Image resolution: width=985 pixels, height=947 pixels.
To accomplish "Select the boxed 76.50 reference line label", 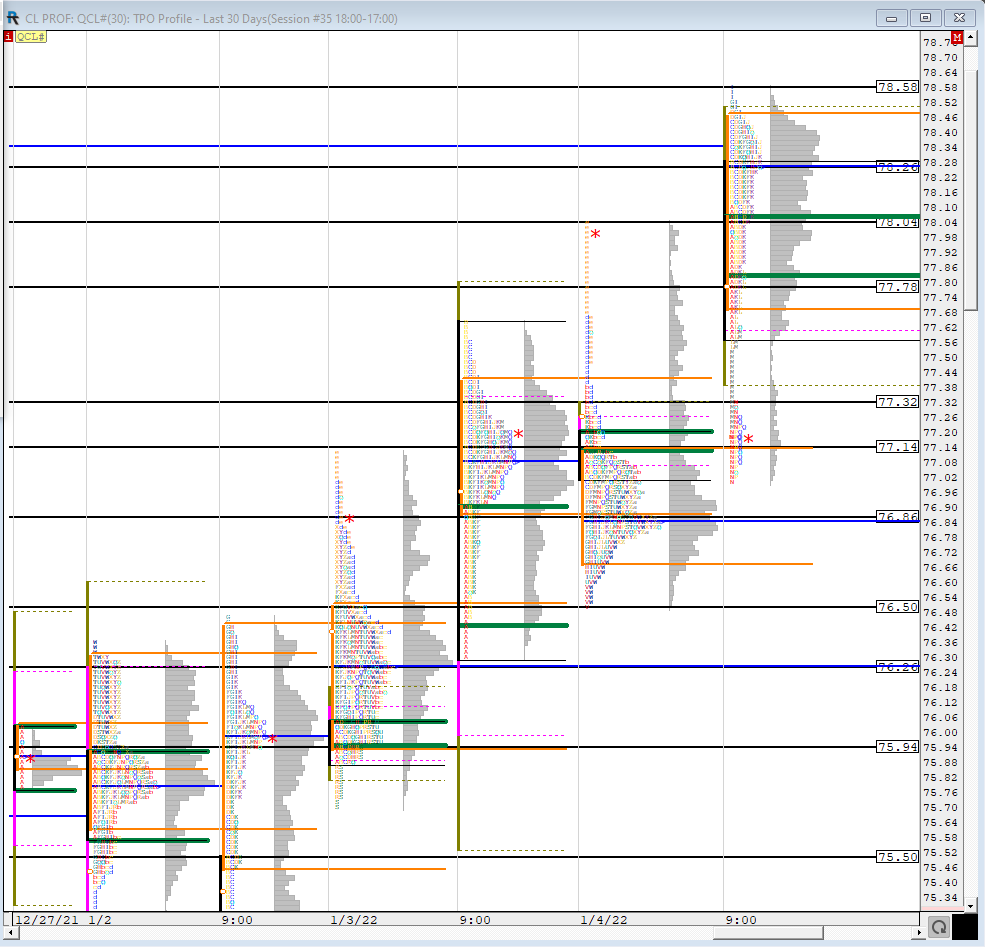I will click(898, 607).
